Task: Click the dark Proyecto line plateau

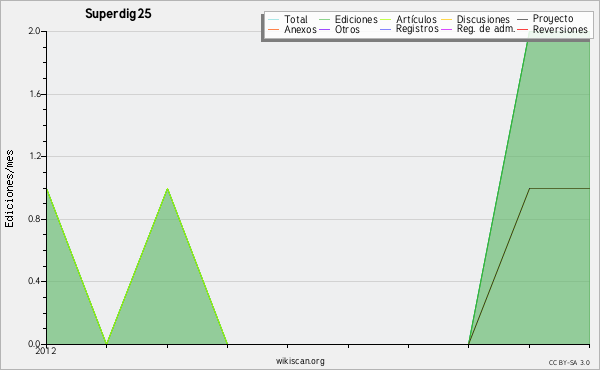Action: pyautogui.click(x=559, y=188)
